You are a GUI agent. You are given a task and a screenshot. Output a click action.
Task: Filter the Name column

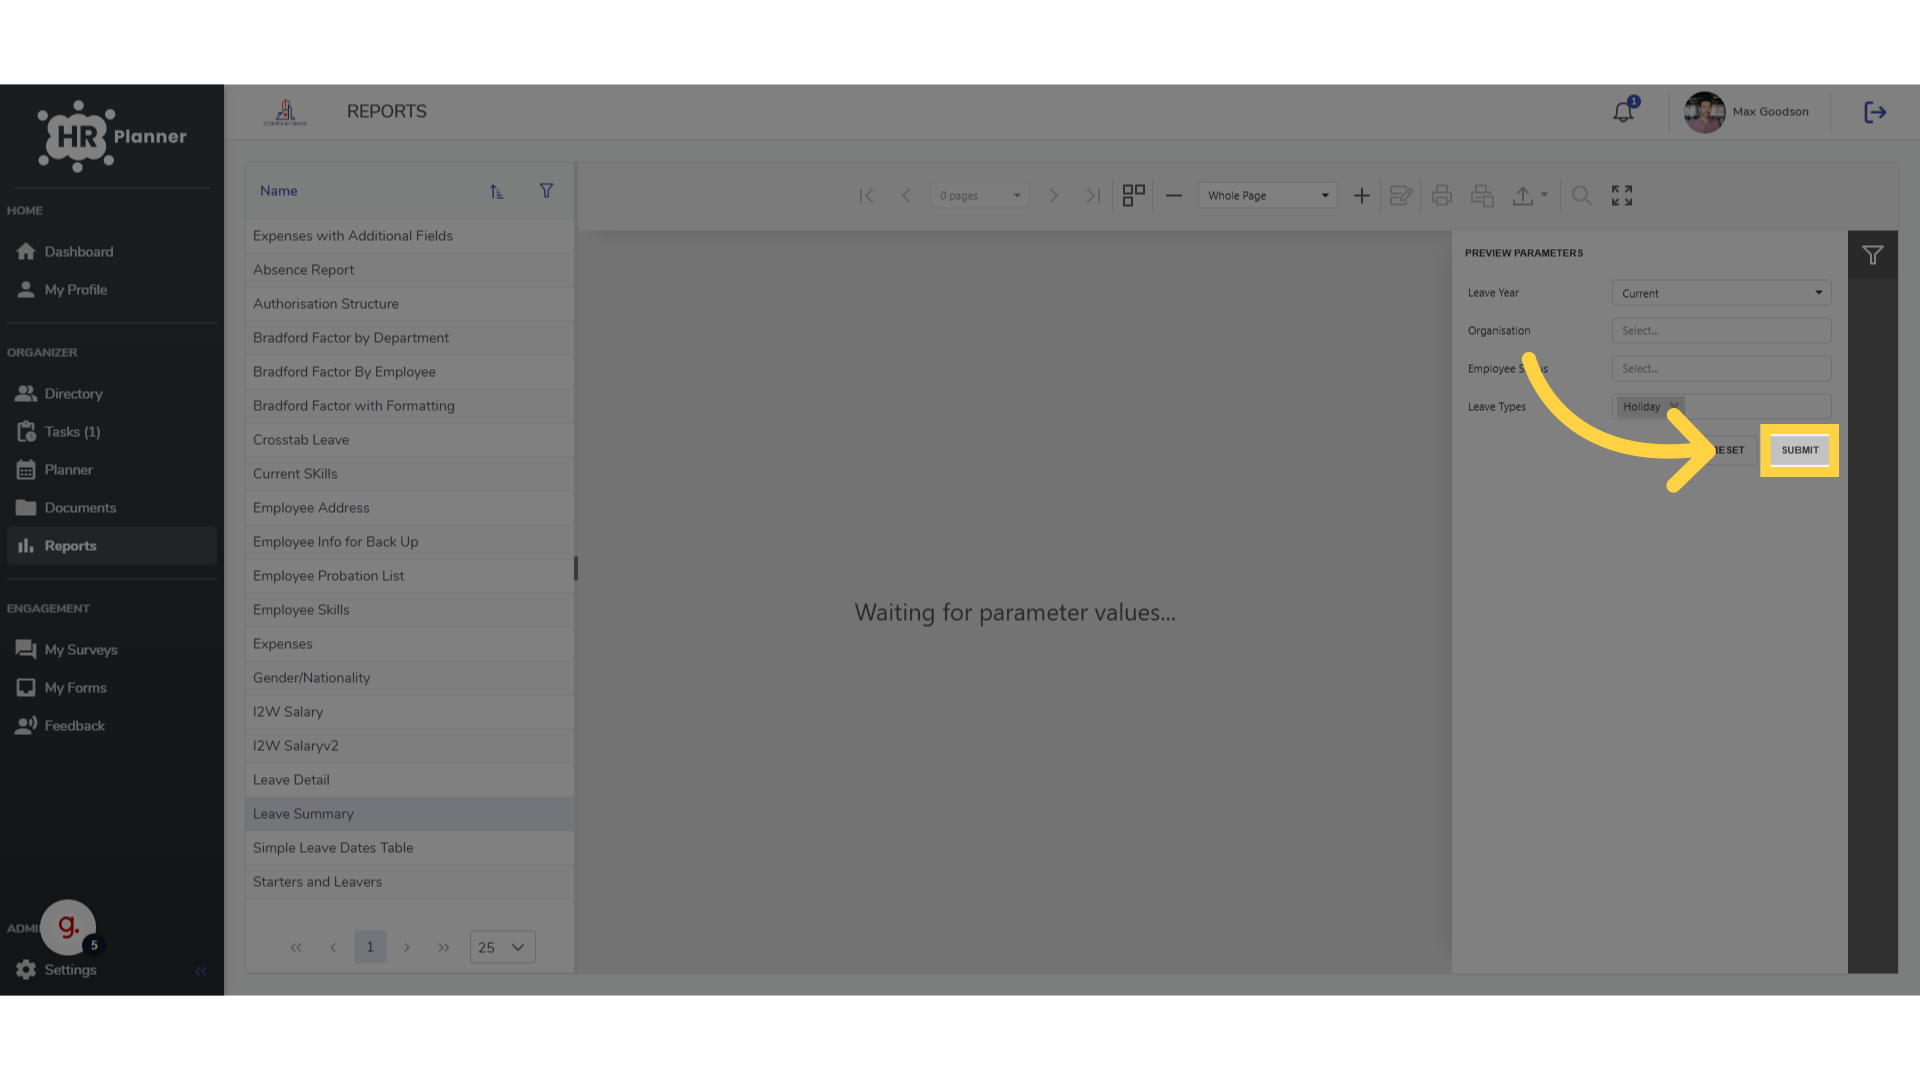(x=546, y=191)
